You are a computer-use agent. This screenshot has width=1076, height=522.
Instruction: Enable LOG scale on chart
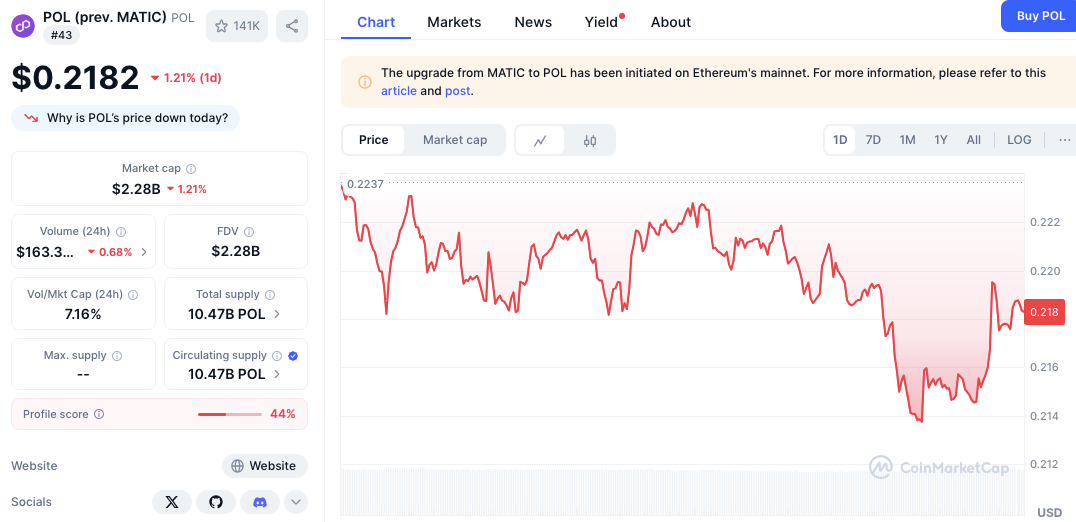point(1019,140)
